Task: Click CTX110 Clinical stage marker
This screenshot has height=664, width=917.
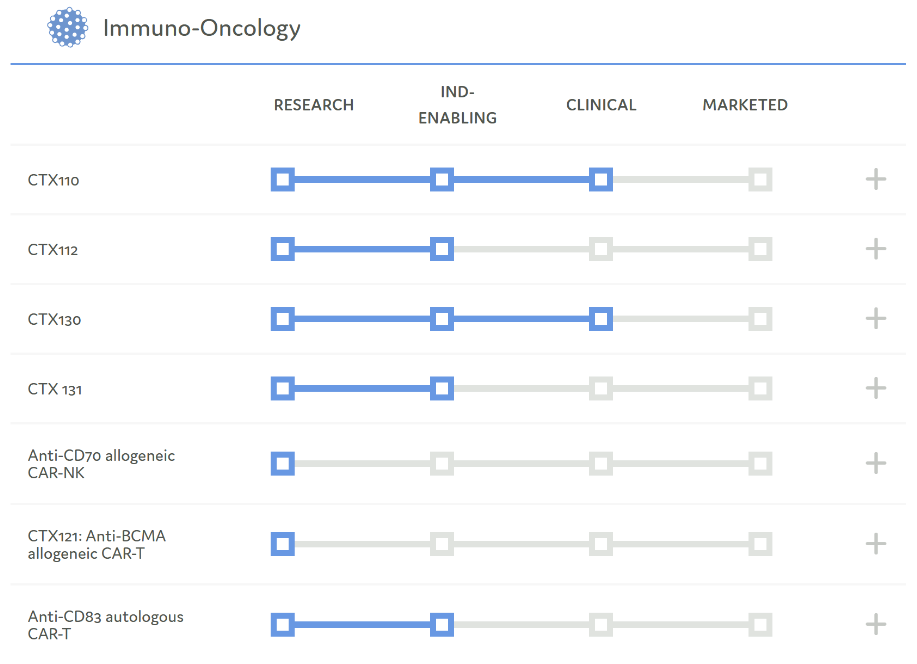Action: (600, 180)
